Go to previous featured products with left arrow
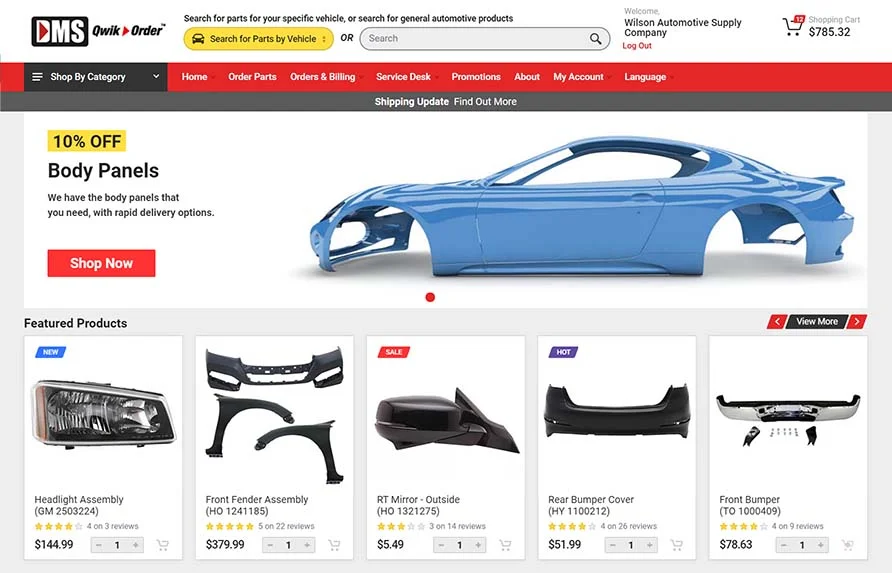The image size is (892, 573). (x=776, y=321)
